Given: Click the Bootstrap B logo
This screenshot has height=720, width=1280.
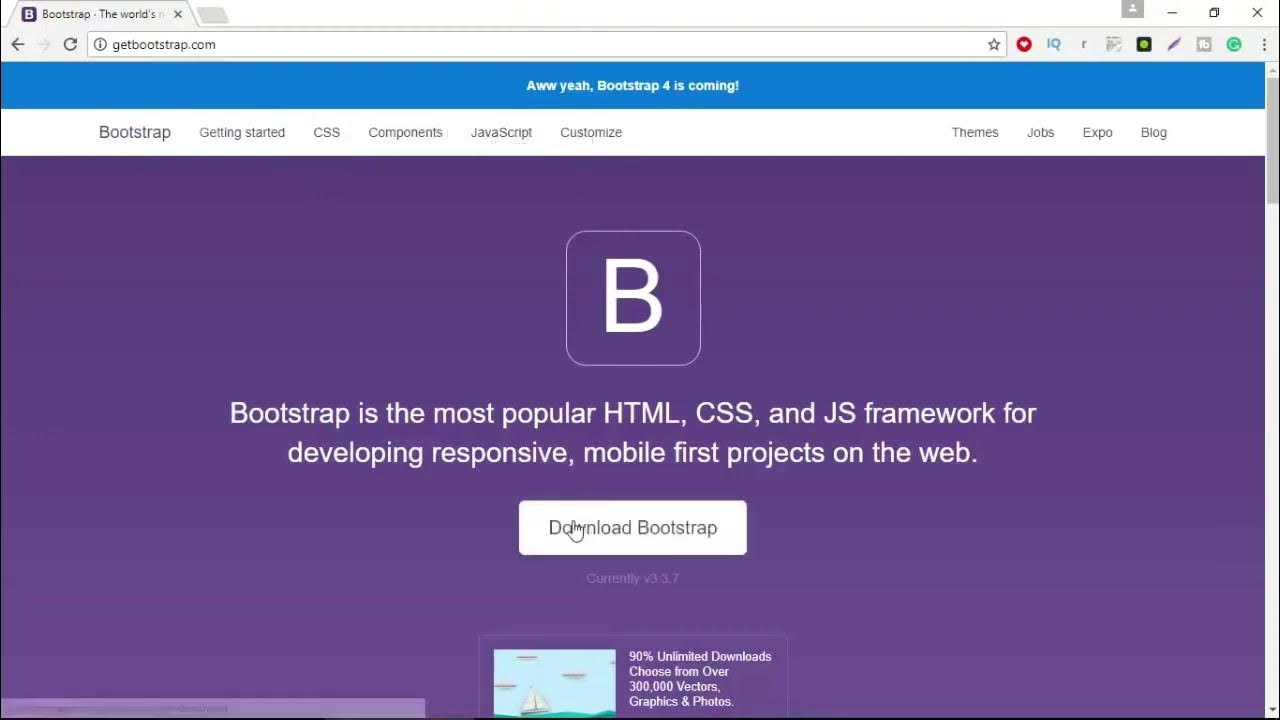Looking at the screenshot, I should [x=633, y=298].
